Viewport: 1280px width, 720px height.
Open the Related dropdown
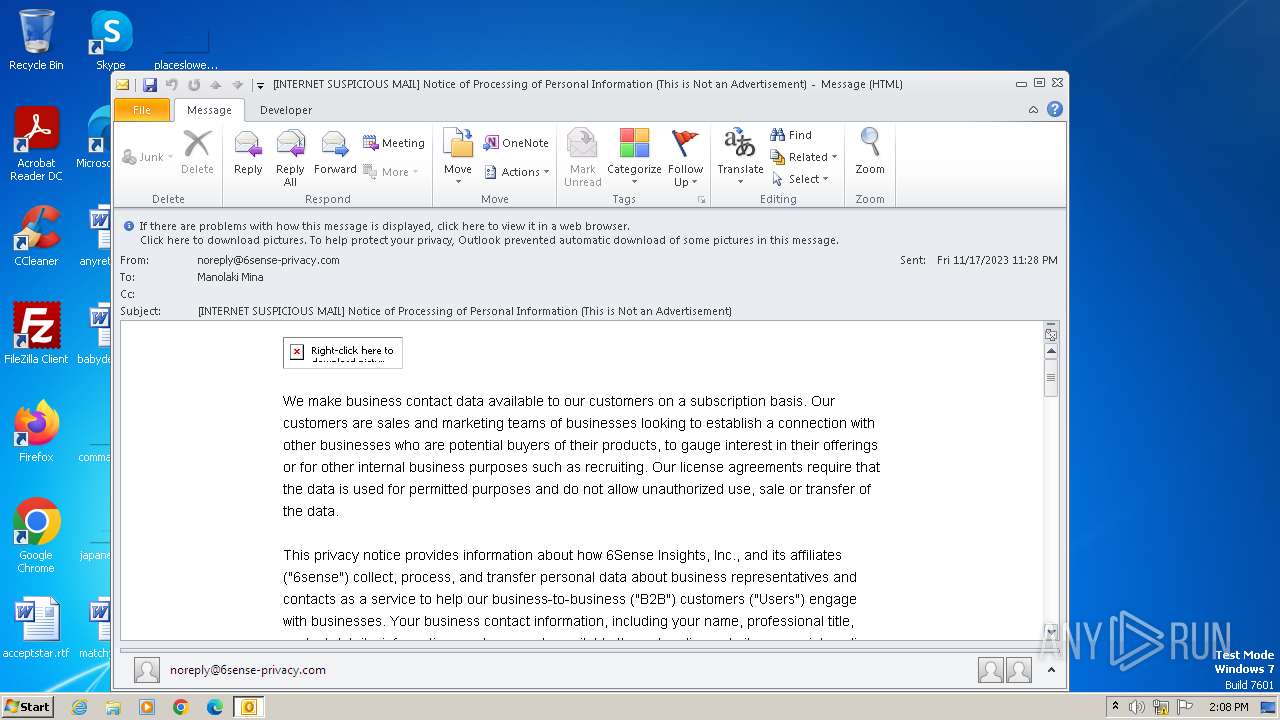coord(804,157)
